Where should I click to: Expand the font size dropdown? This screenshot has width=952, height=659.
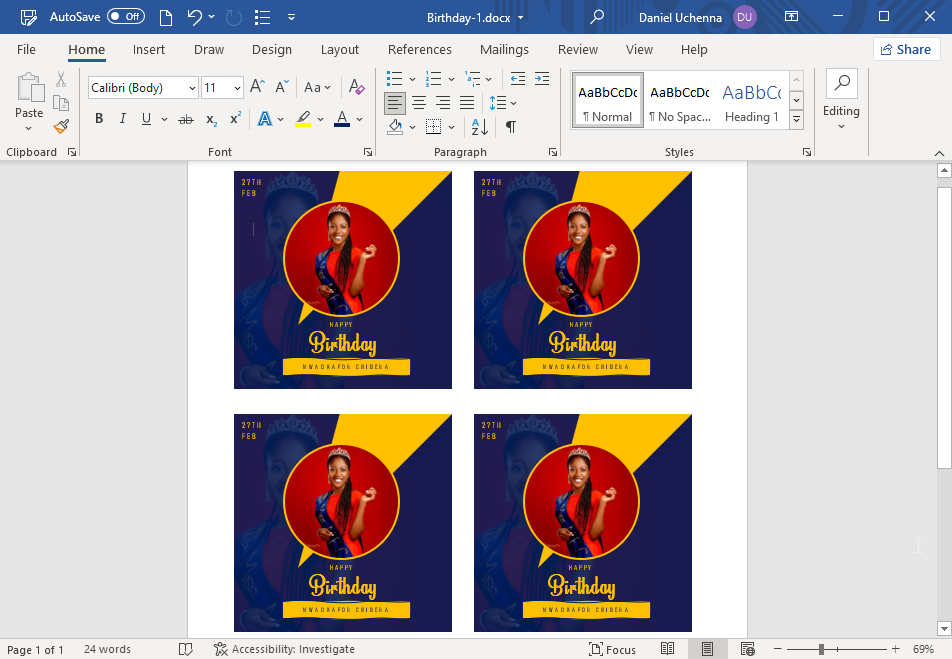(237, 88)
